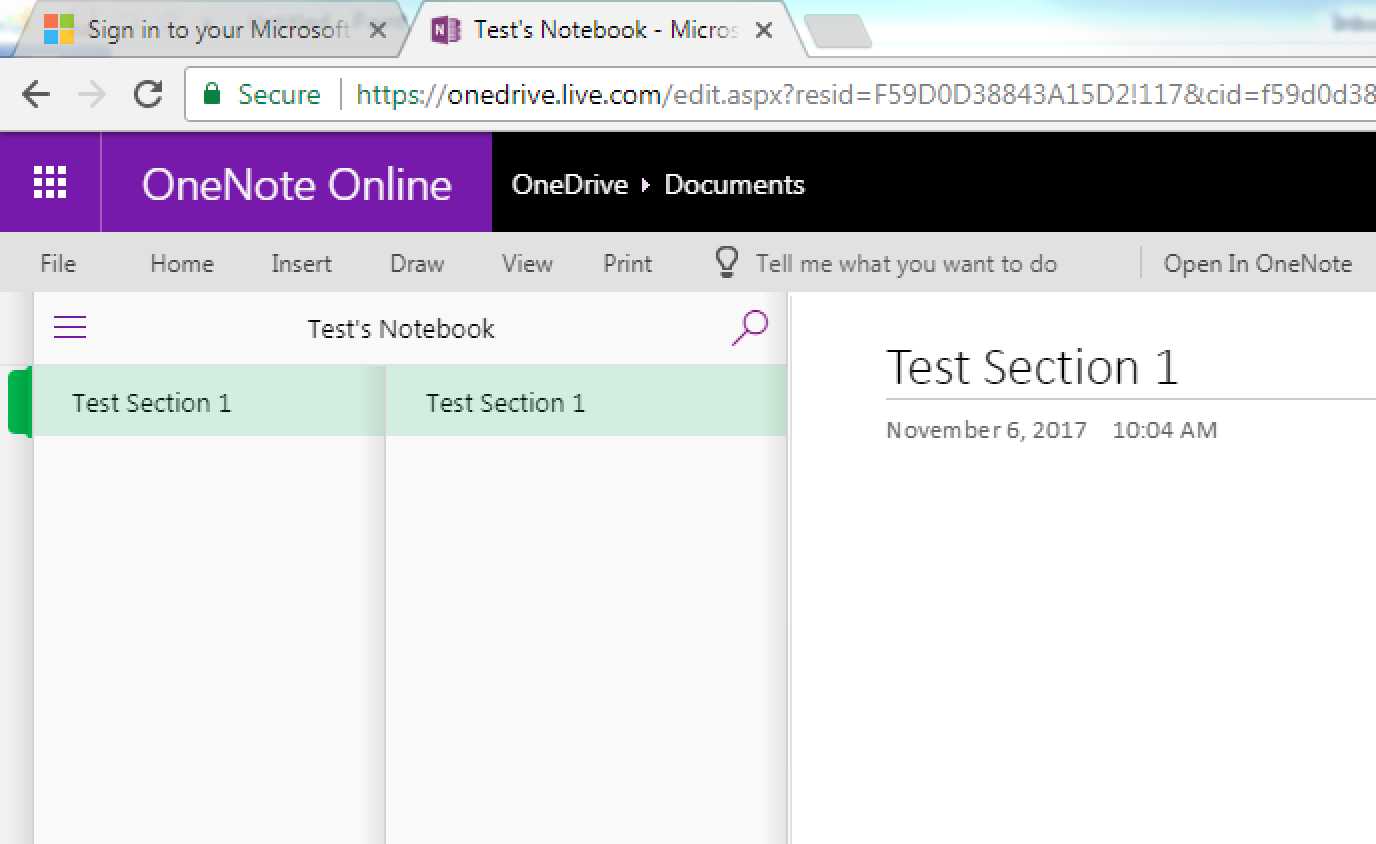1376x844 pixels.
Task: Select Test Section 1 in sections list
Action: click(x=209, y=402)
